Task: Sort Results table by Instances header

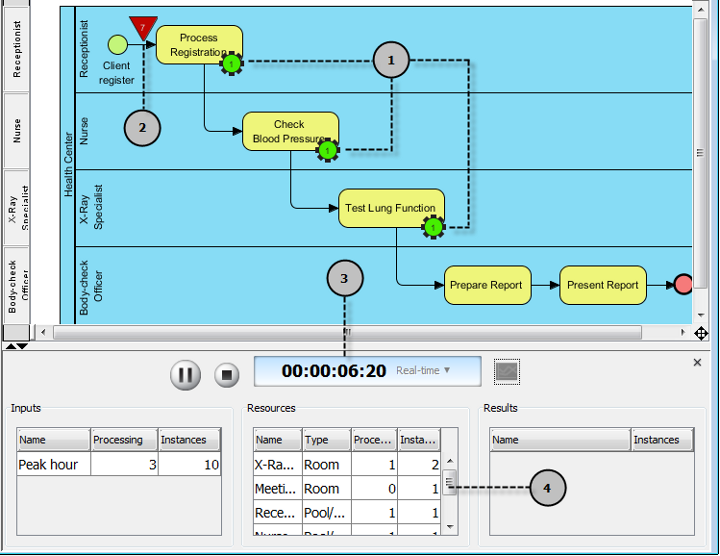Action: tap(662, 439)
